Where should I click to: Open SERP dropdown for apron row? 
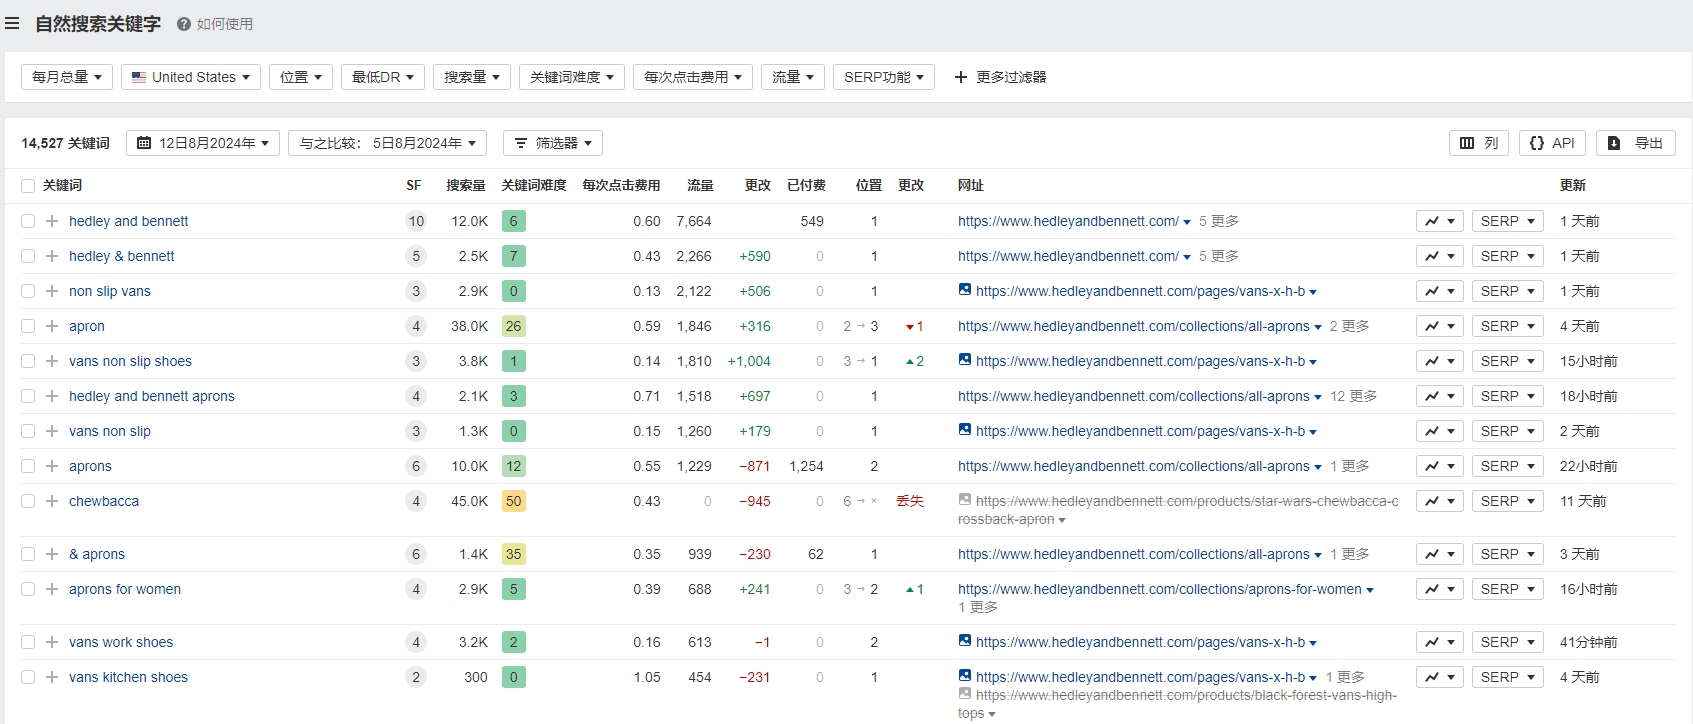coord(1508,326)
